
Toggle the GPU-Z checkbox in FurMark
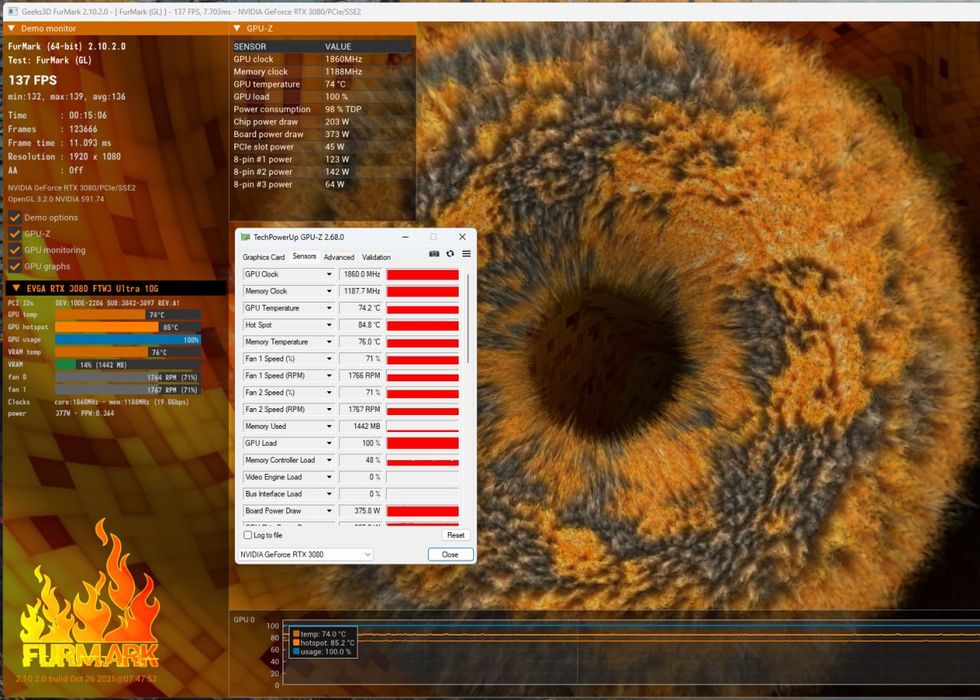15,234
